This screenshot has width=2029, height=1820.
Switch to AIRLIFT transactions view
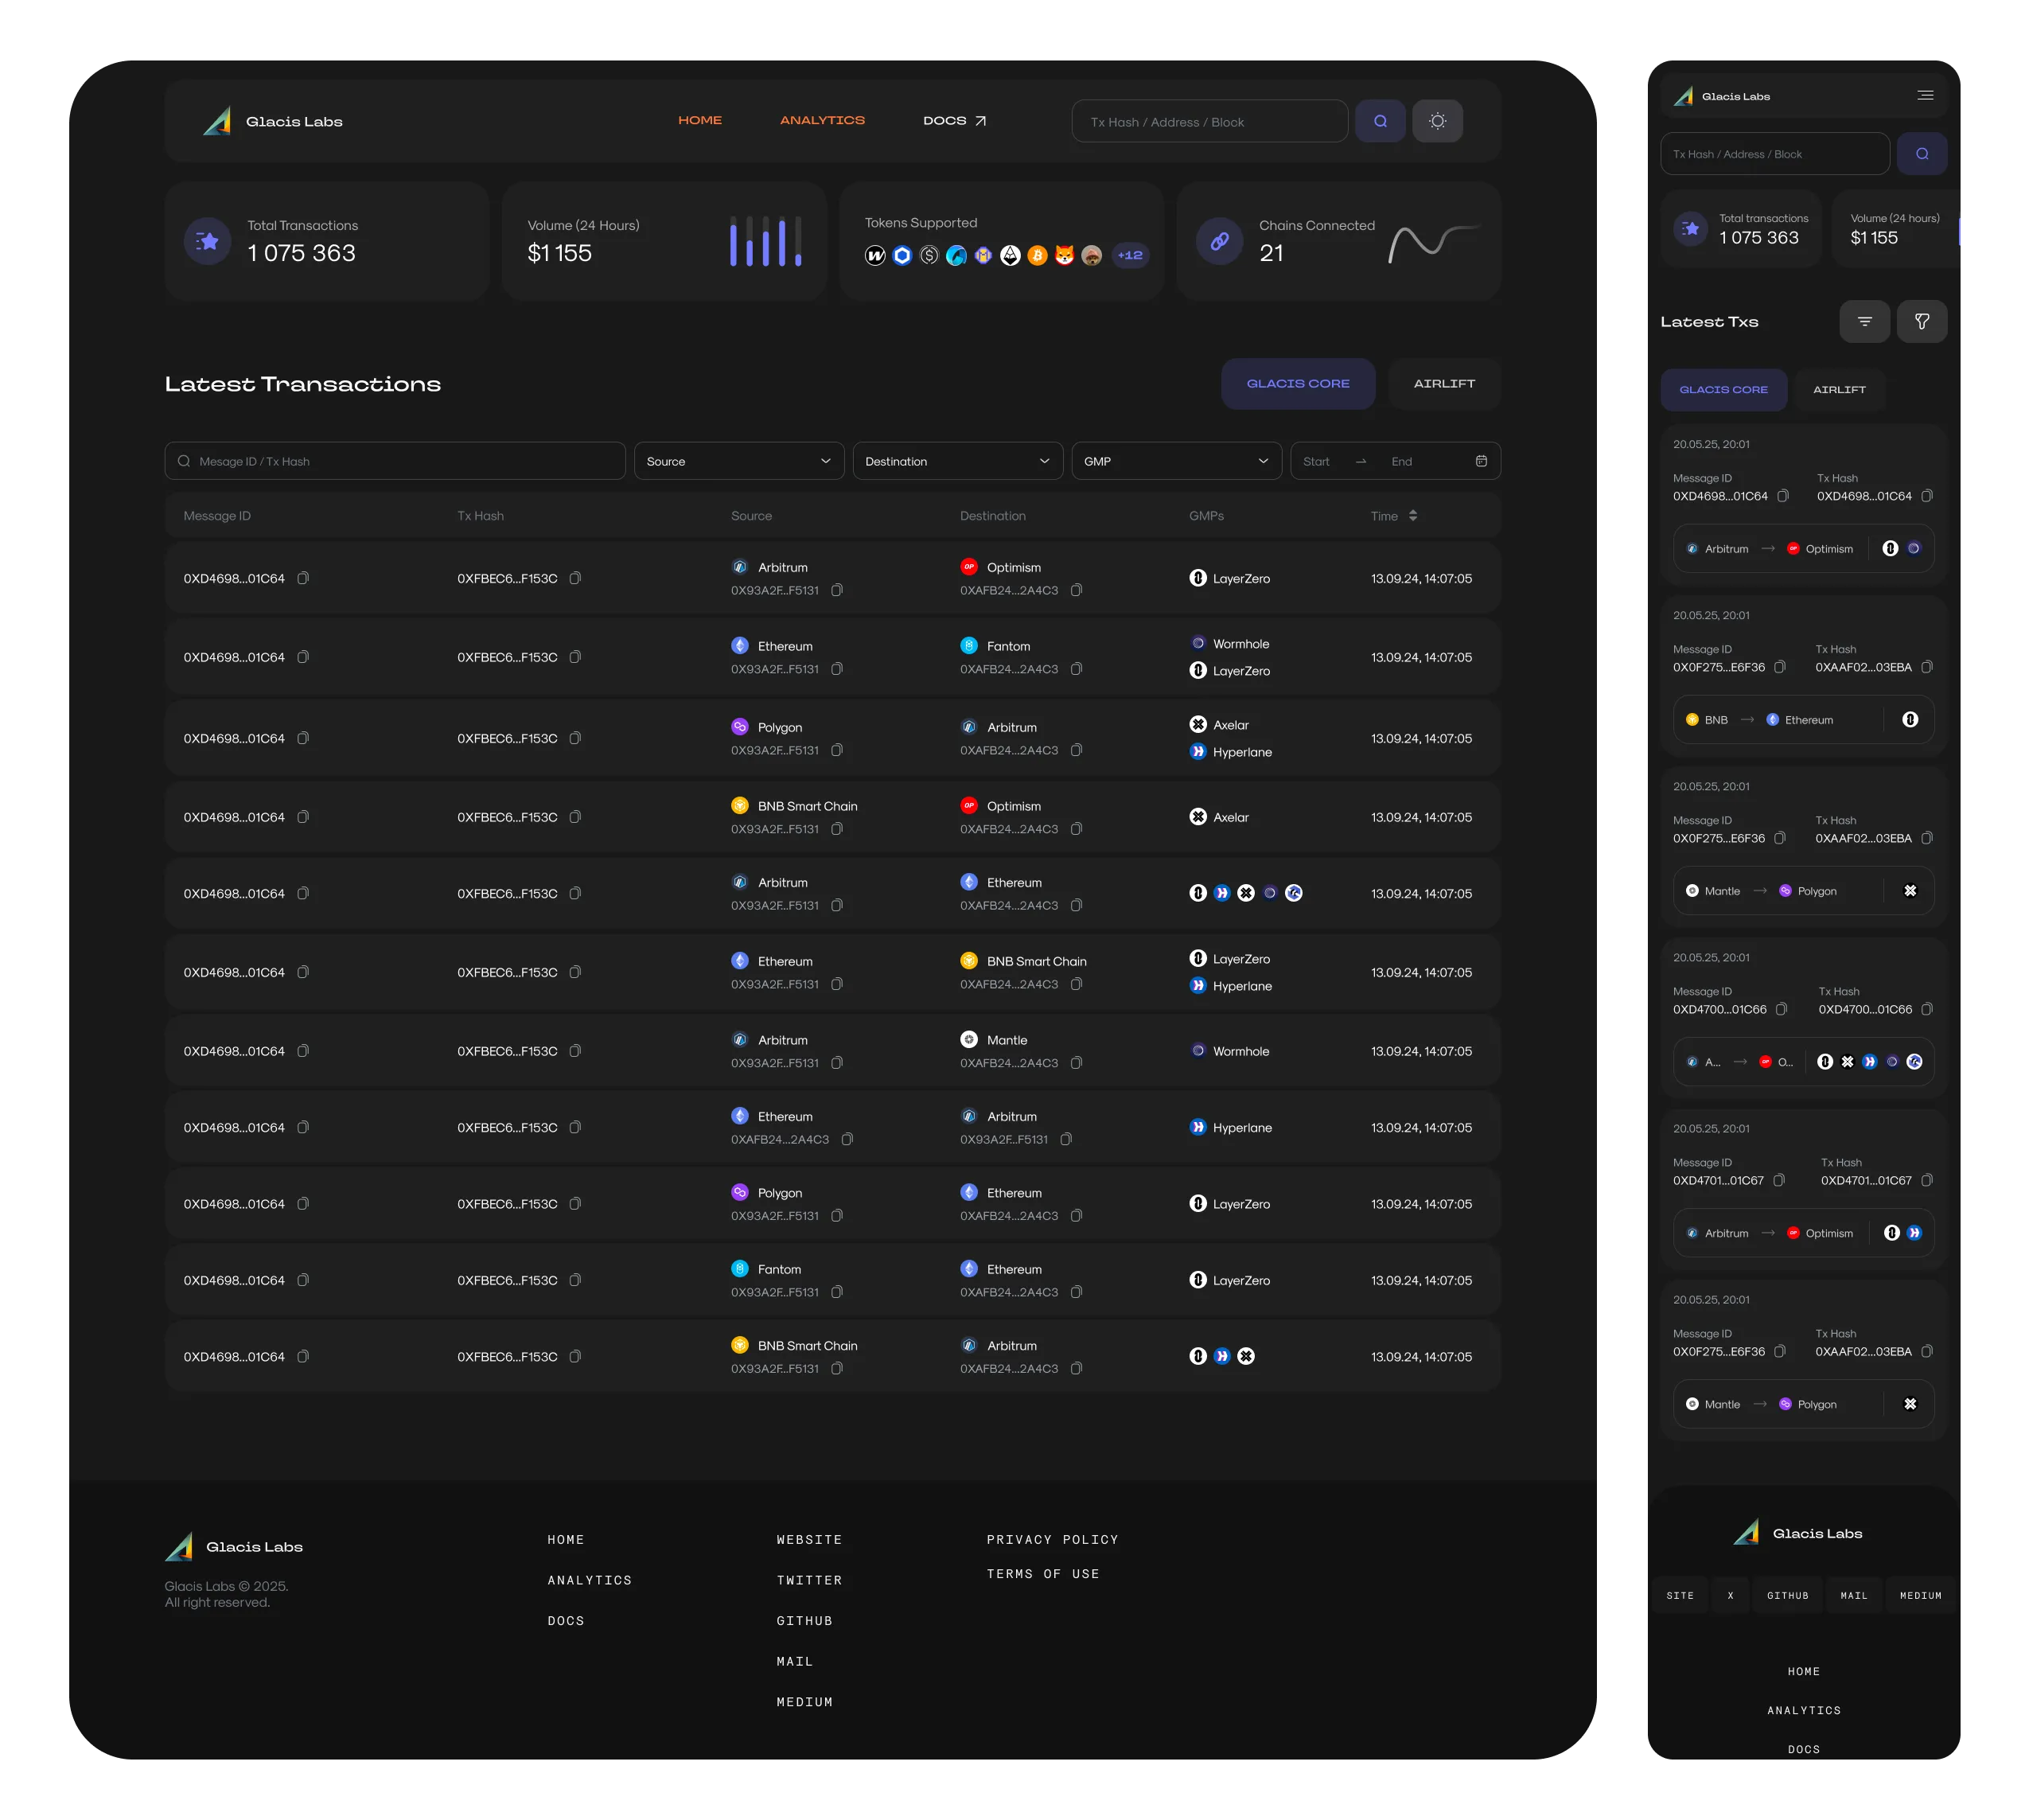coord(1443,383)
